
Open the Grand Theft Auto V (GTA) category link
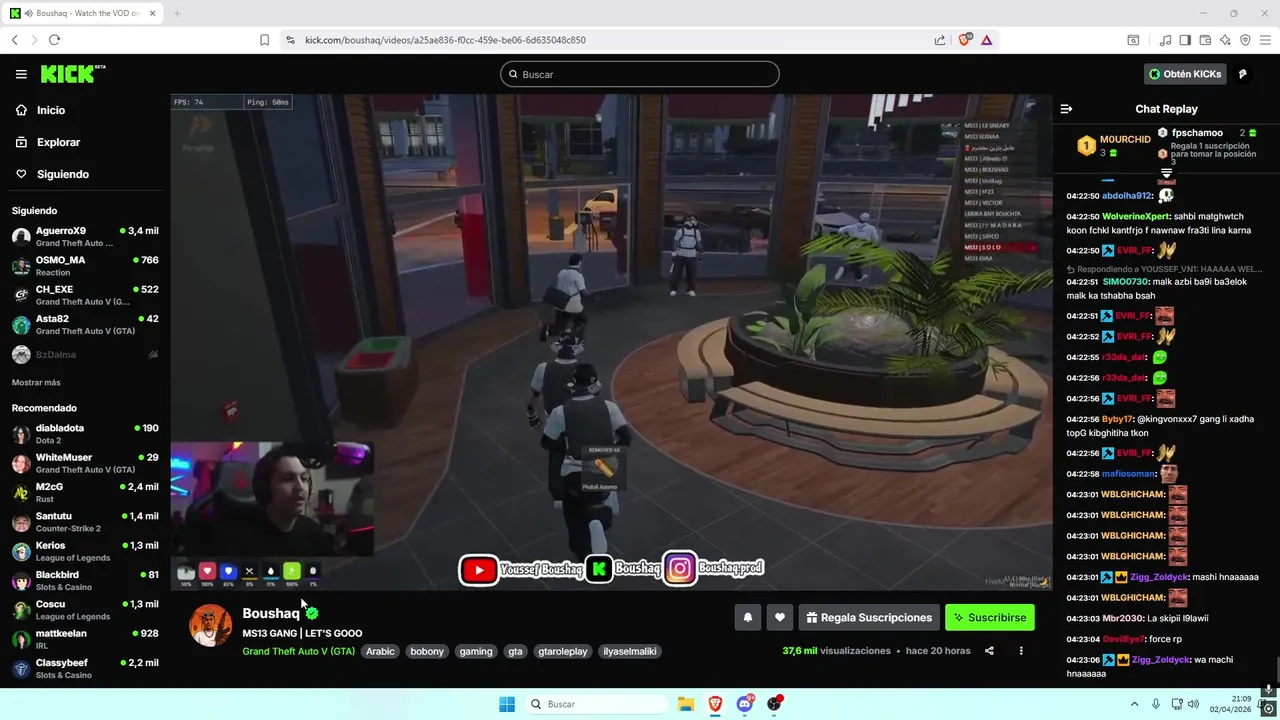point(298,651)
